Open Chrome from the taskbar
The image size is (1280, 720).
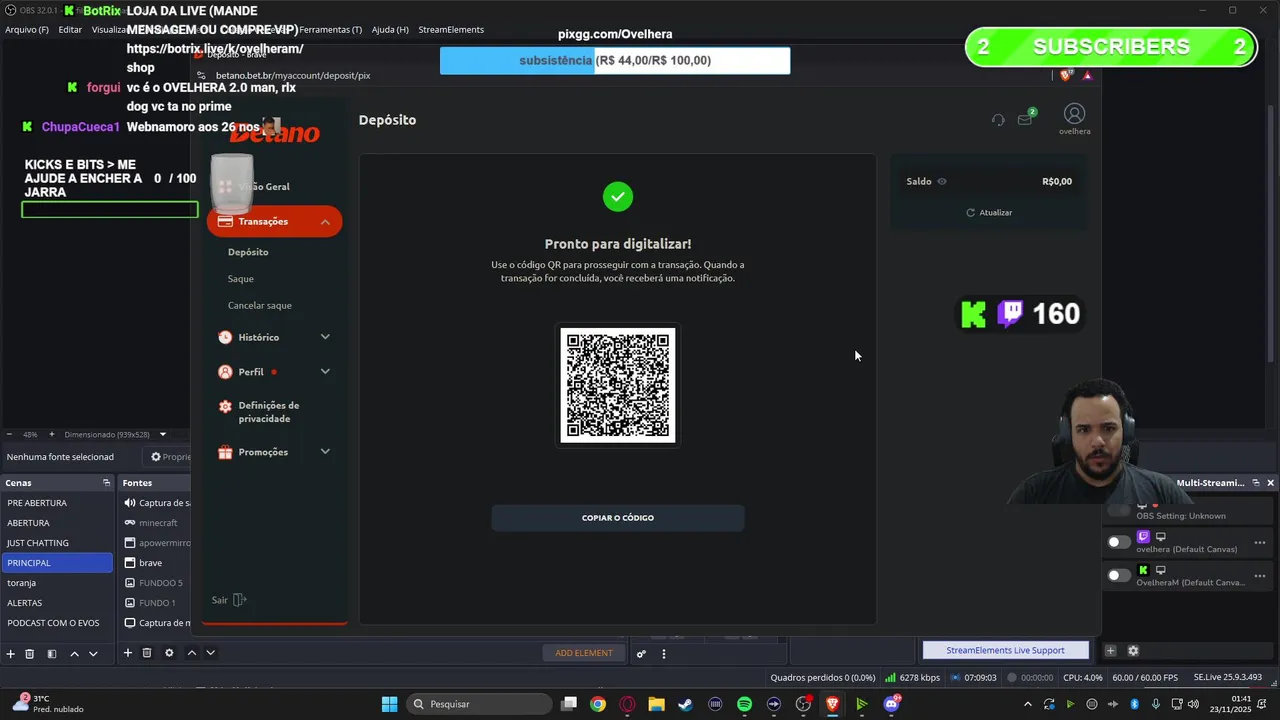597,704
